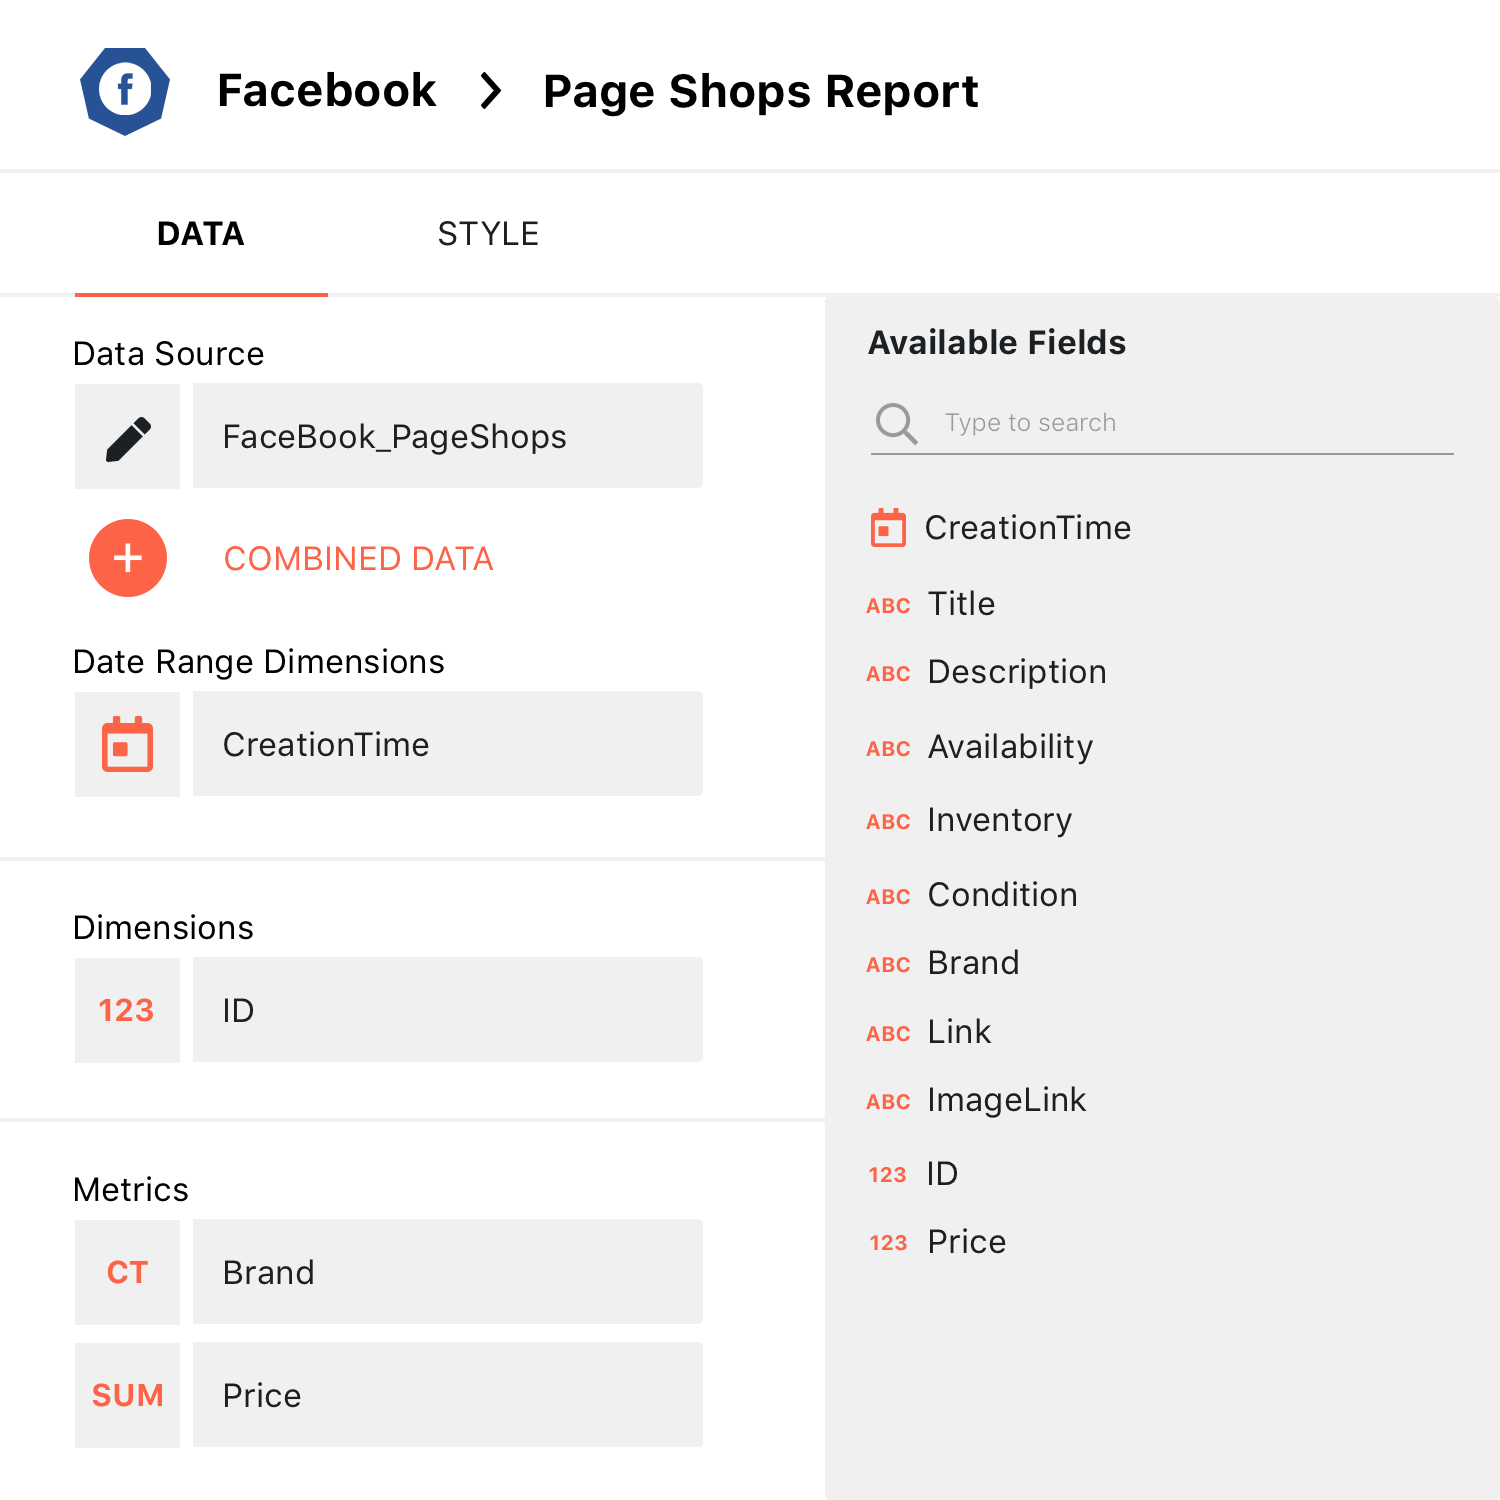Click the CT aggregation icon beside Brand metric

click(127, 1272)
